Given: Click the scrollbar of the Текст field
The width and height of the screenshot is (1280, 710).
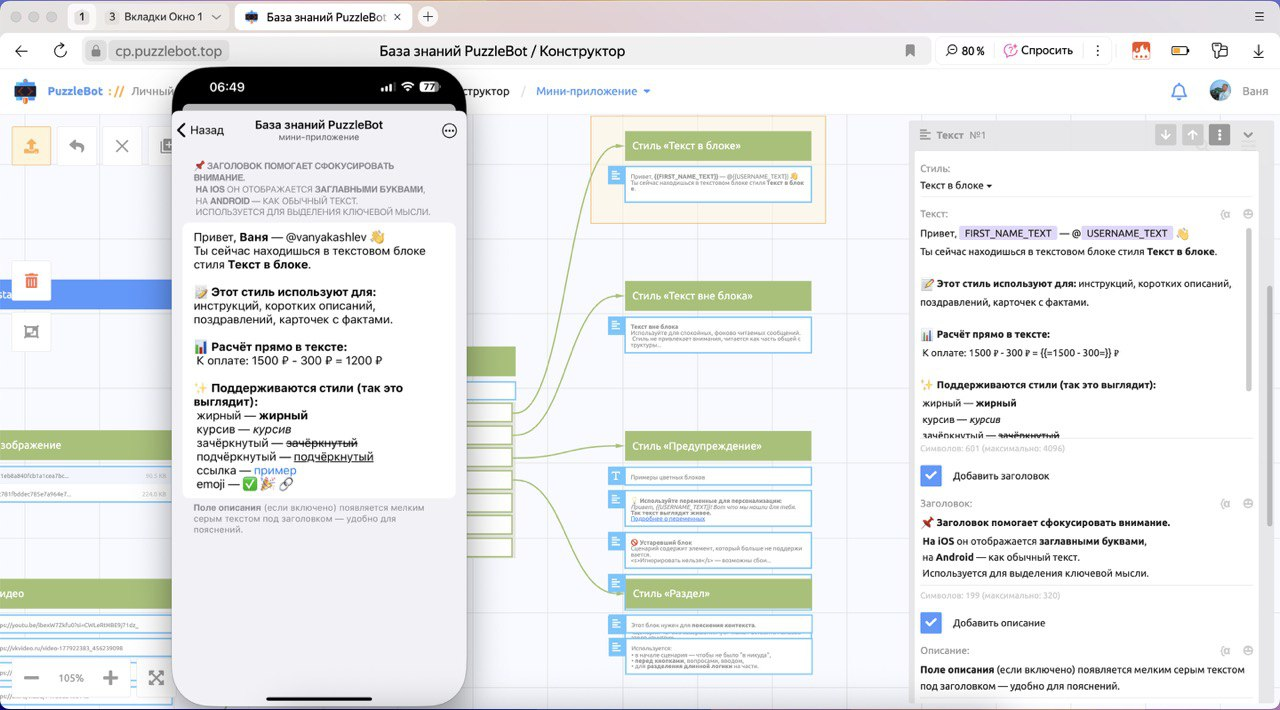Looking at the screenshot, I should pyautogui.click(x=1249, y=310).
